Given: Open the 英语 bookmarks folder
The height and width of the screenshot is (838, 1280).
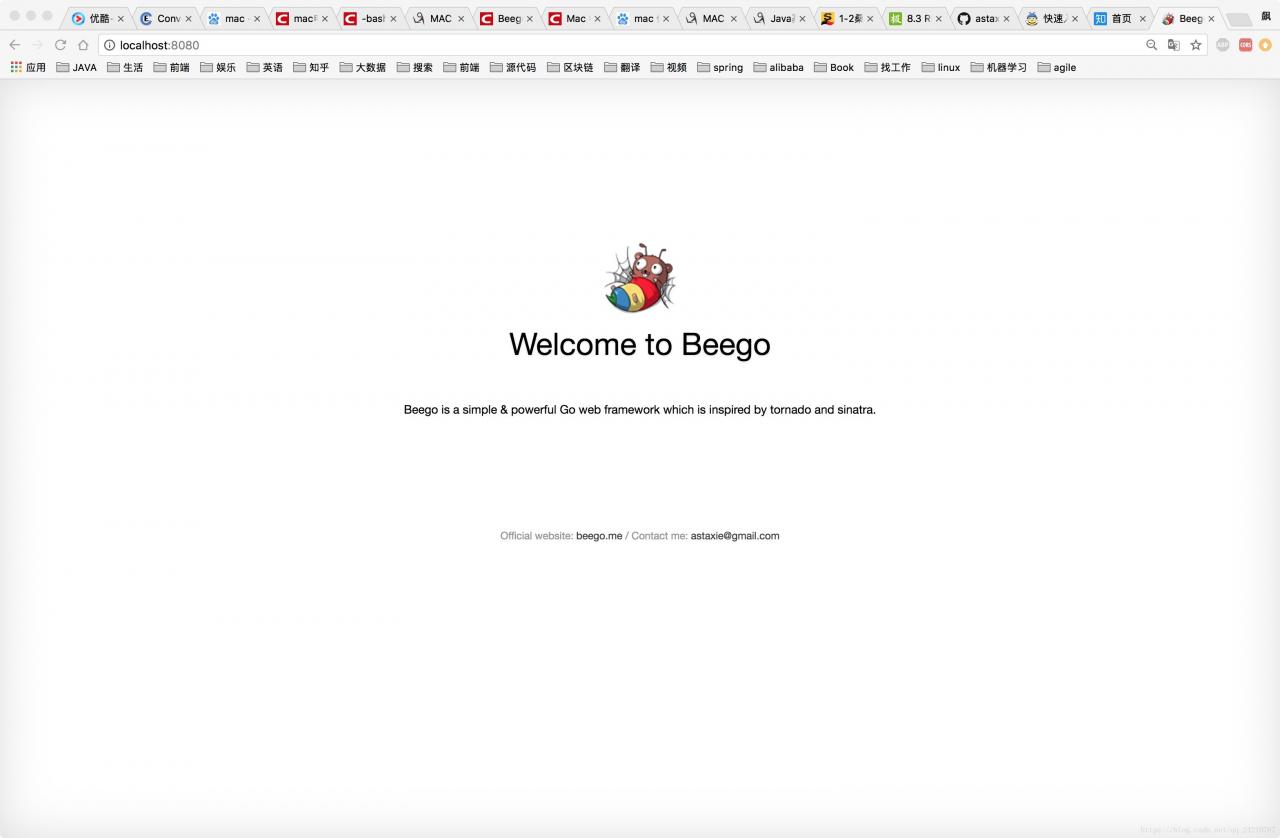Looking at the screenshot, I should (265, 67).
